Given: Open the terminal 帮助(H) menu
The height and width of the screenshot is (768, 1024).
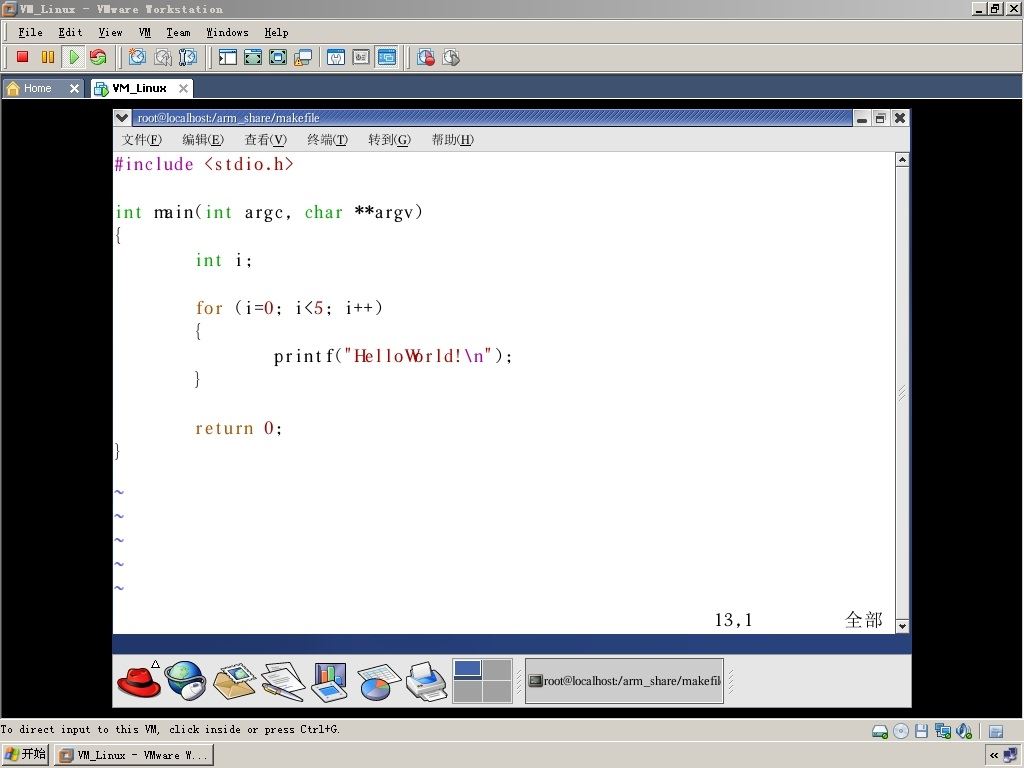Looking at the screenshot, I should 453,139.
